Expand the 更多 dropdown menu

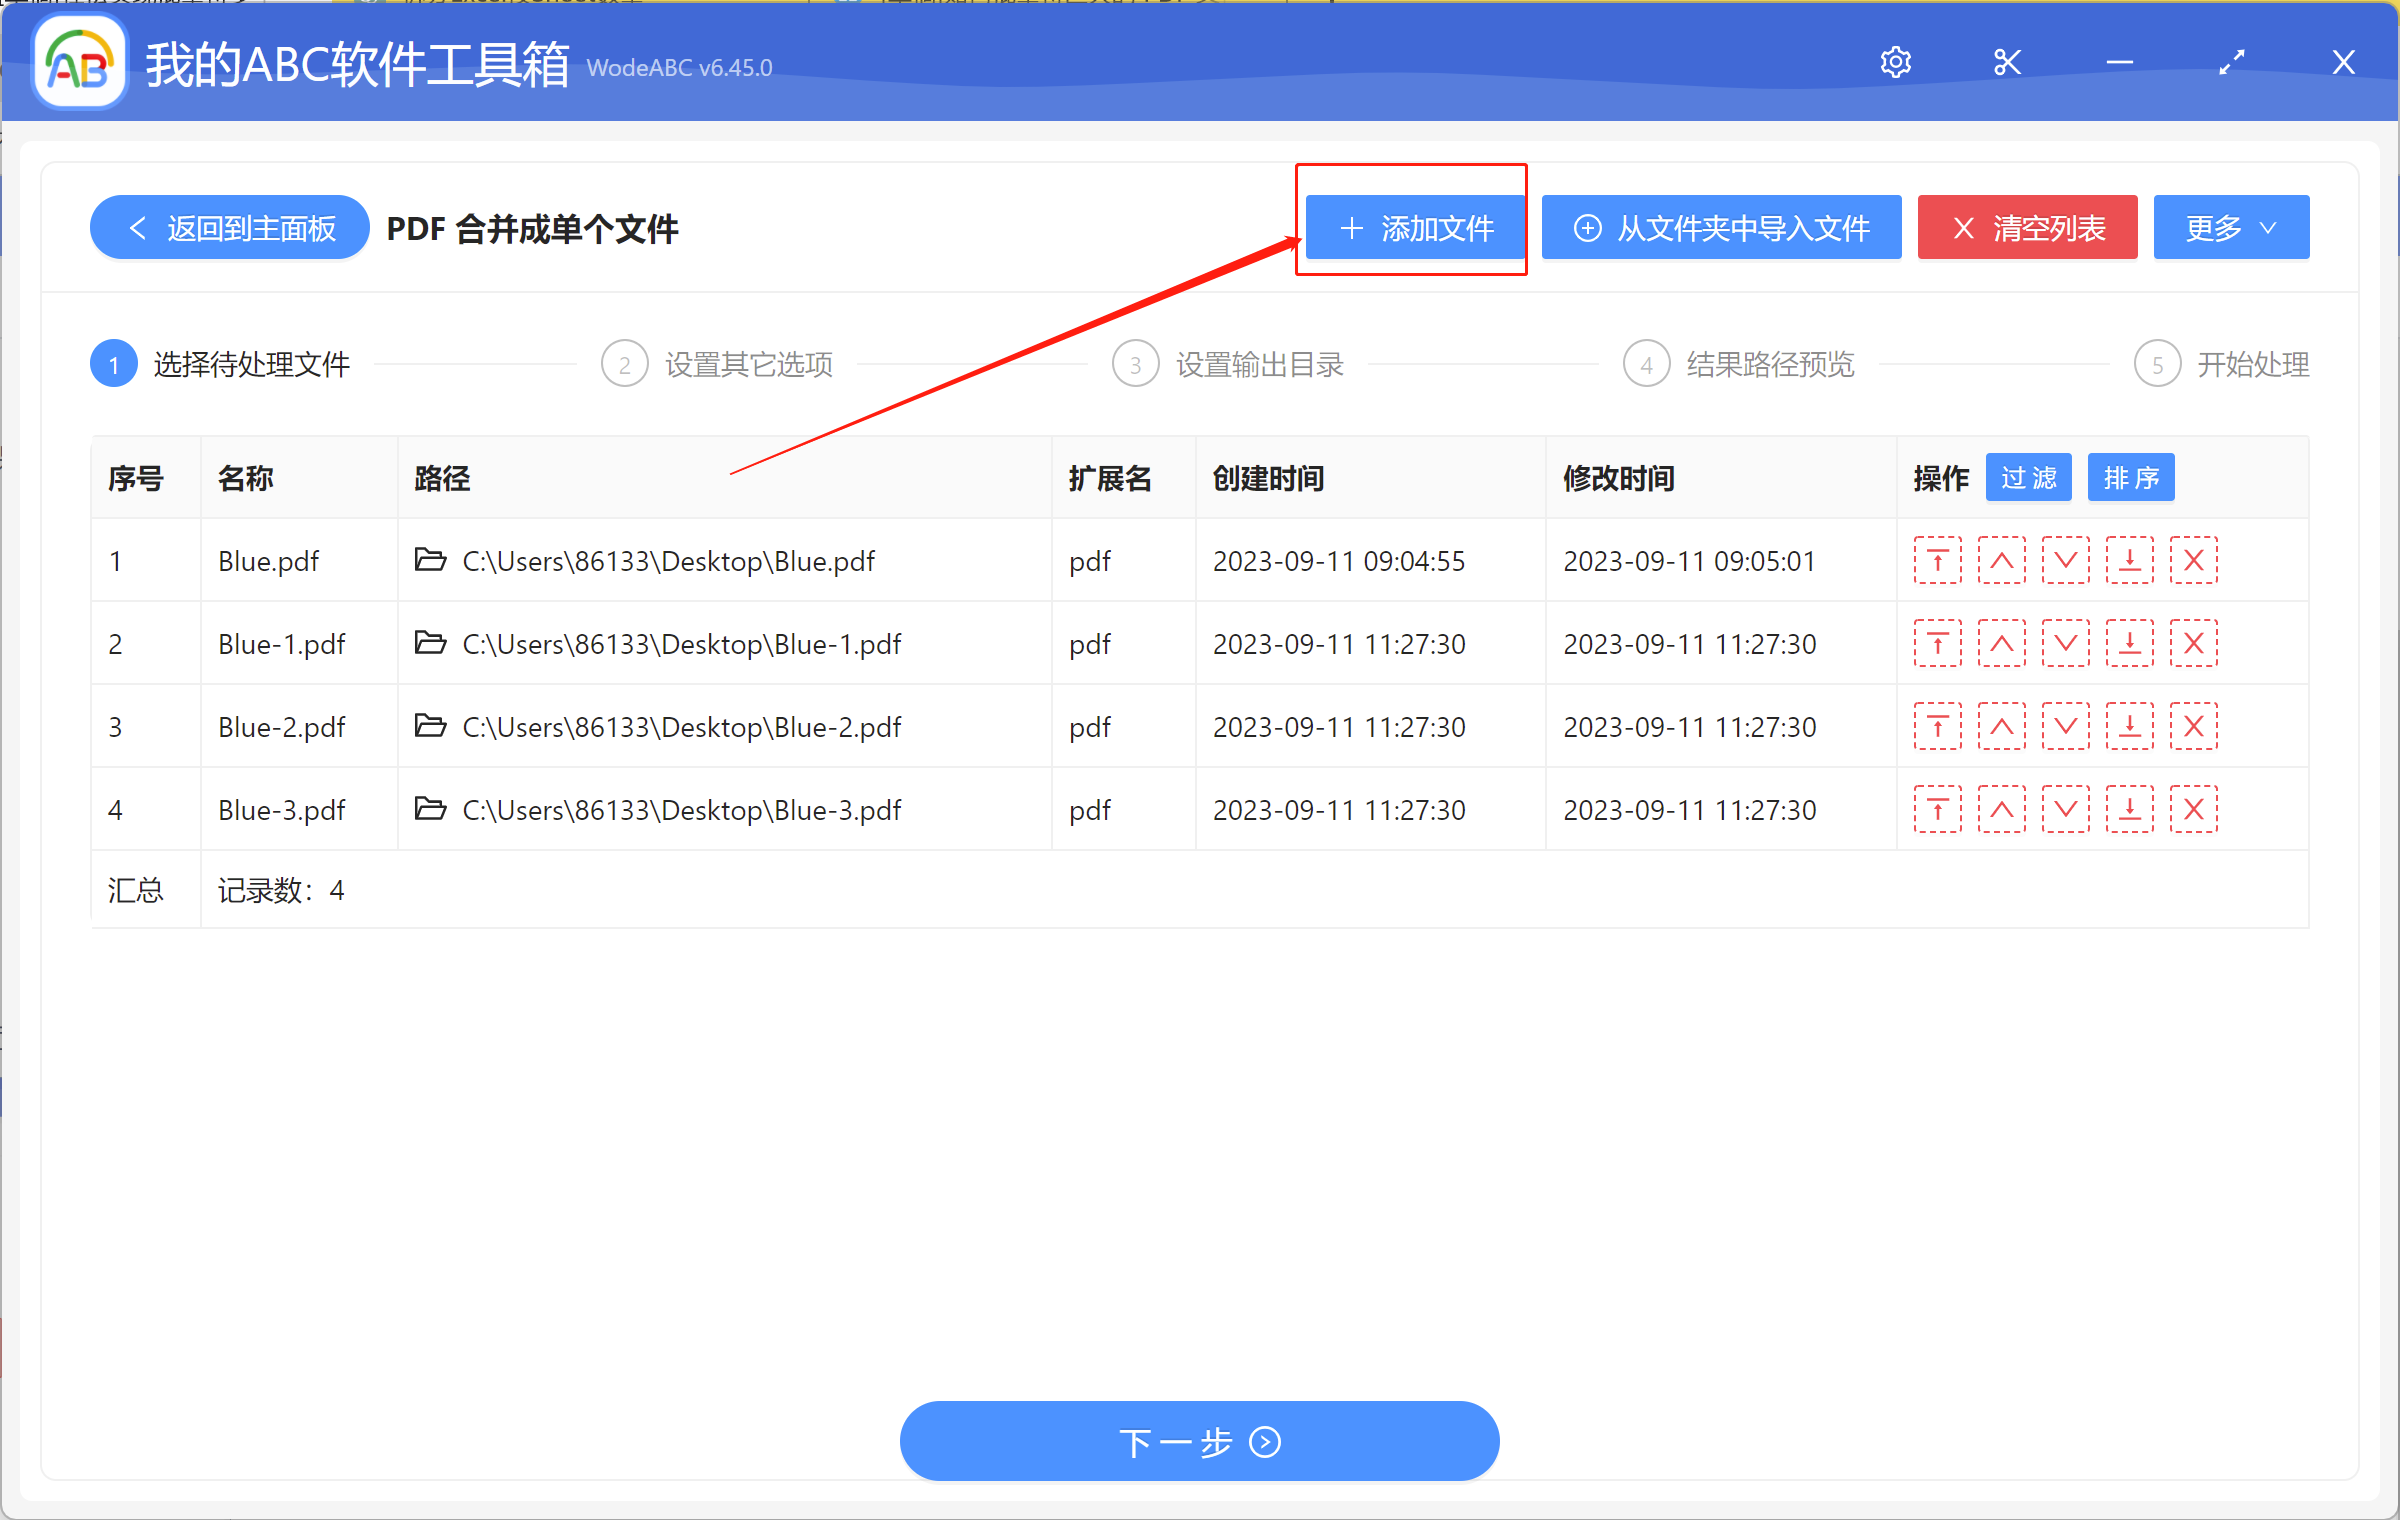2230,227
